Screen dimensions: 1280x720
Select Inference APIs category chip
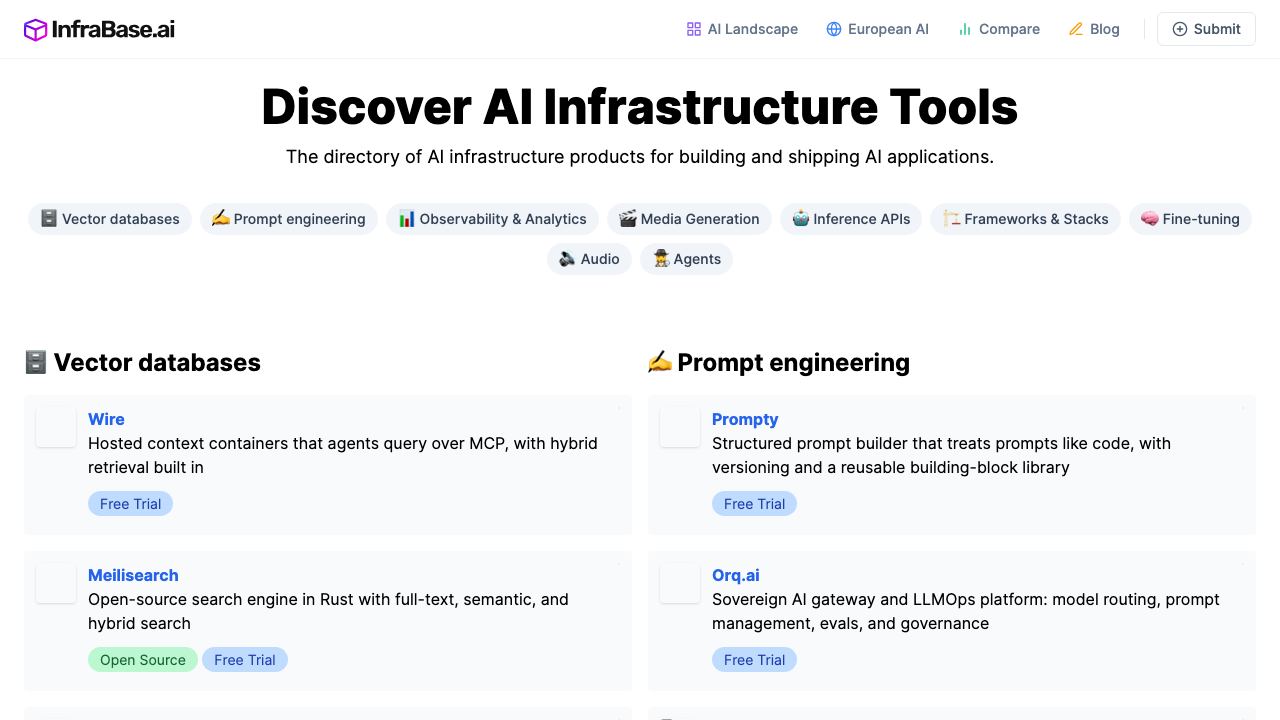[x=851, y=219]
